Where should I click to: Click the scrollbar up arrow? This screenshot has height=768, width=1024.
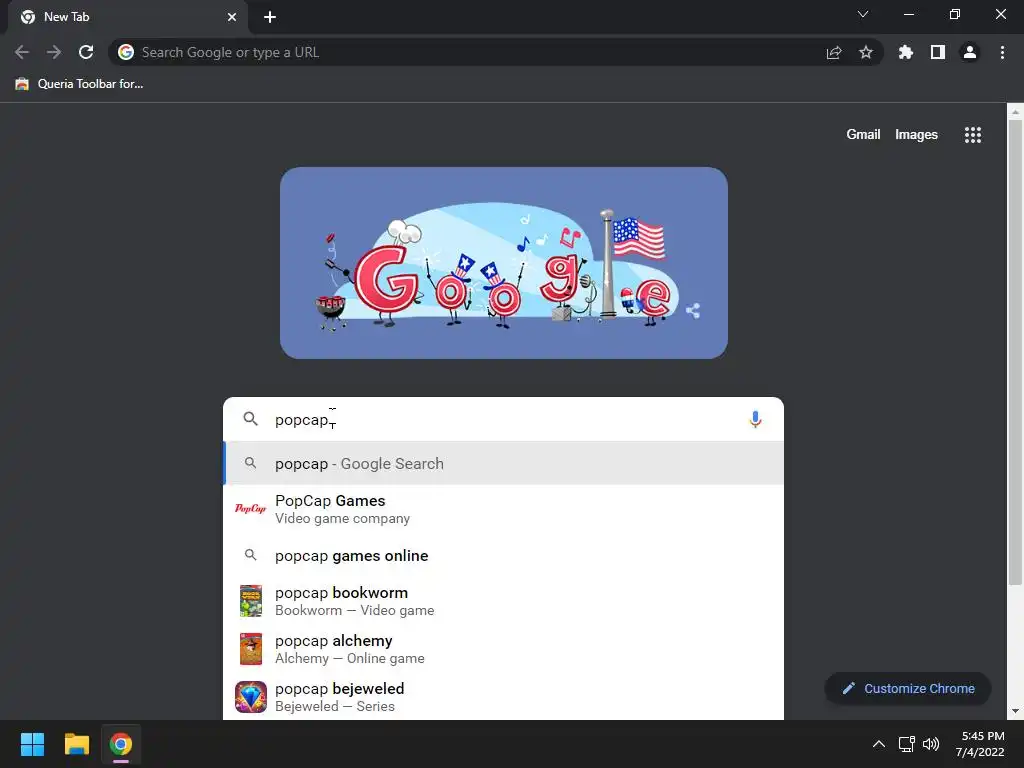click(1015, 112)
